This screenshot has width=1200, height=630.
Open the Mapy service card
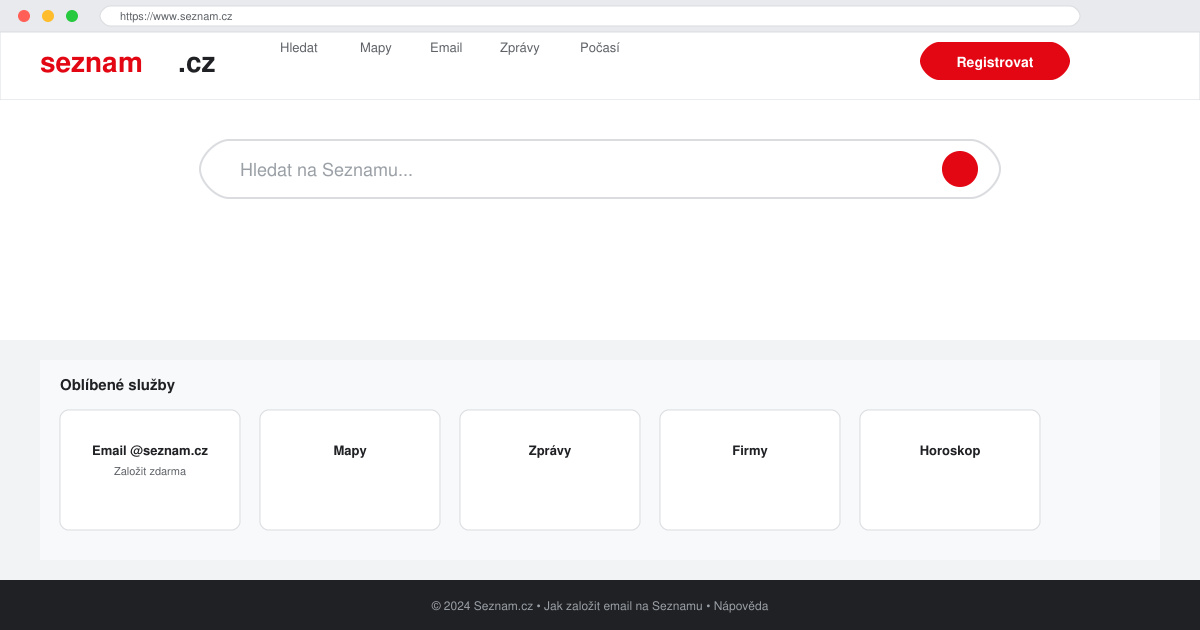pyautogui.click(x=350, y=470)
